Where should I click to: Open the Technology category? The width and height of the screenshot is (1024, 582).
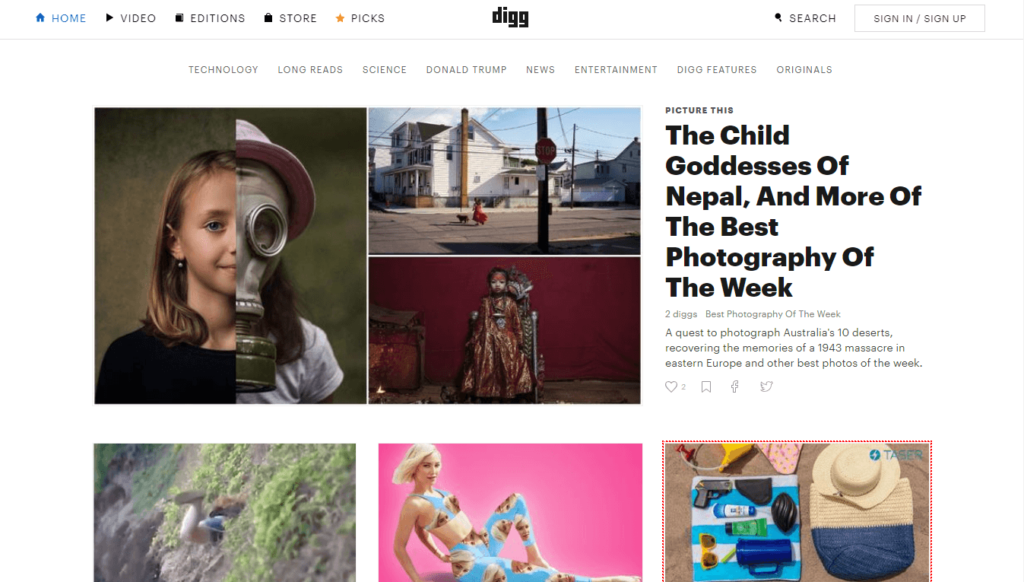223,70
